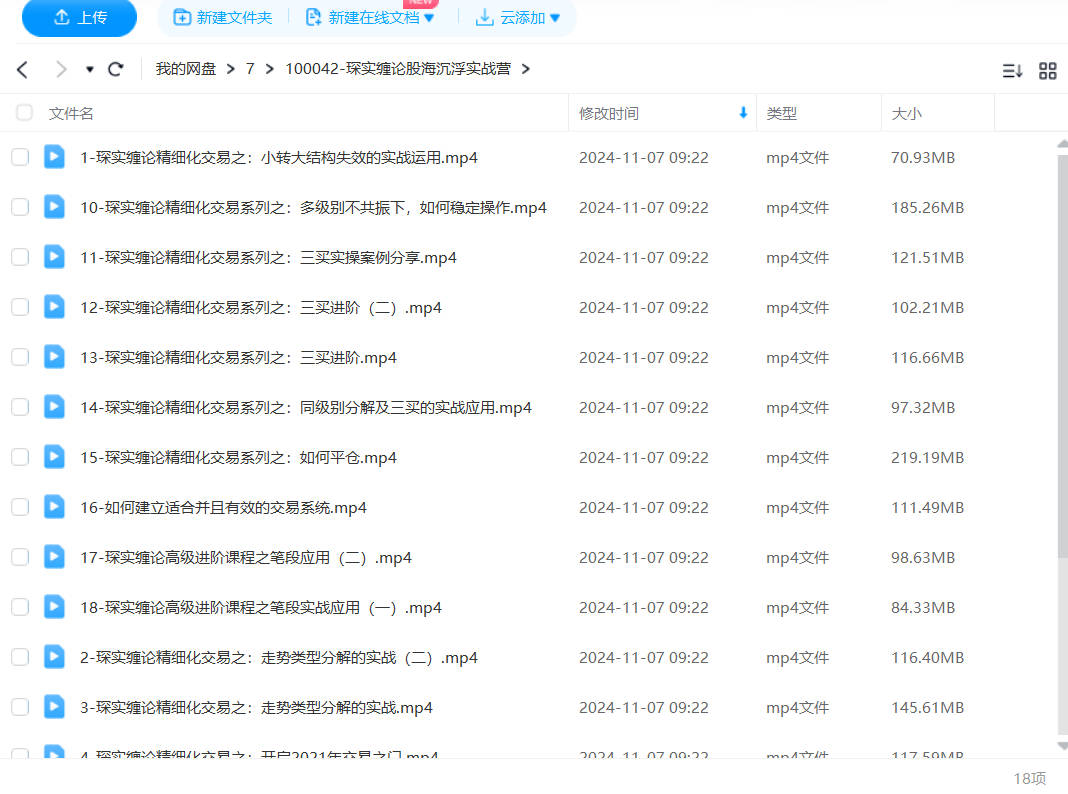This screenshot has width=1068, height=794.
Task: Go back with the left arrow
Action: (x=22, y=69)
